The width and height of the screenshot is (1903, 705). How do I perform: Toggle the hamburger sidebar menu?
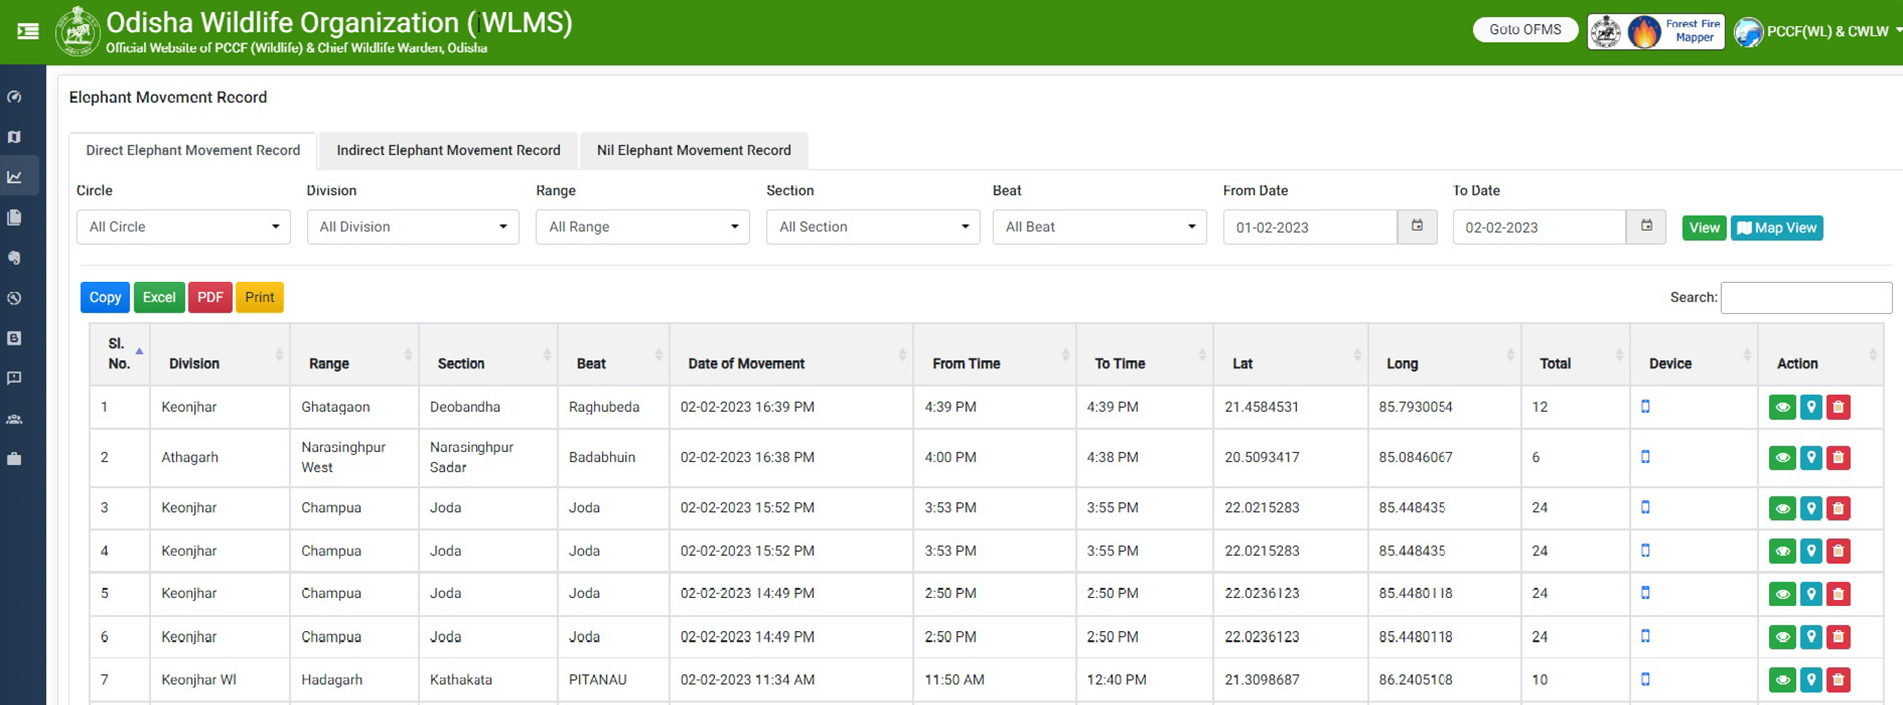point(28,31)
